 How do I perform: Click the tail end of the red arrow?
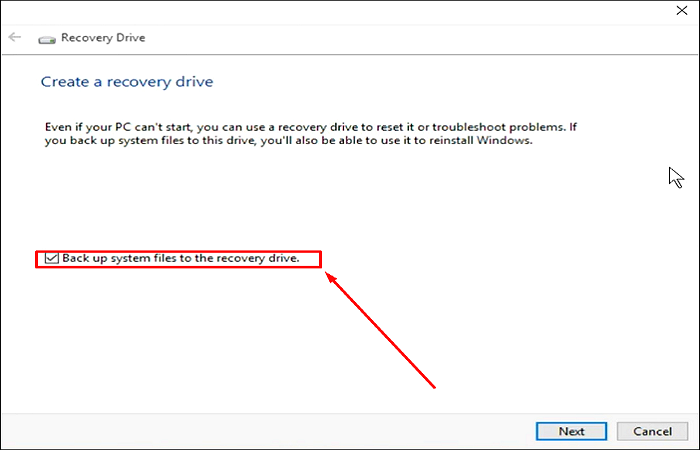click(435, 386)
